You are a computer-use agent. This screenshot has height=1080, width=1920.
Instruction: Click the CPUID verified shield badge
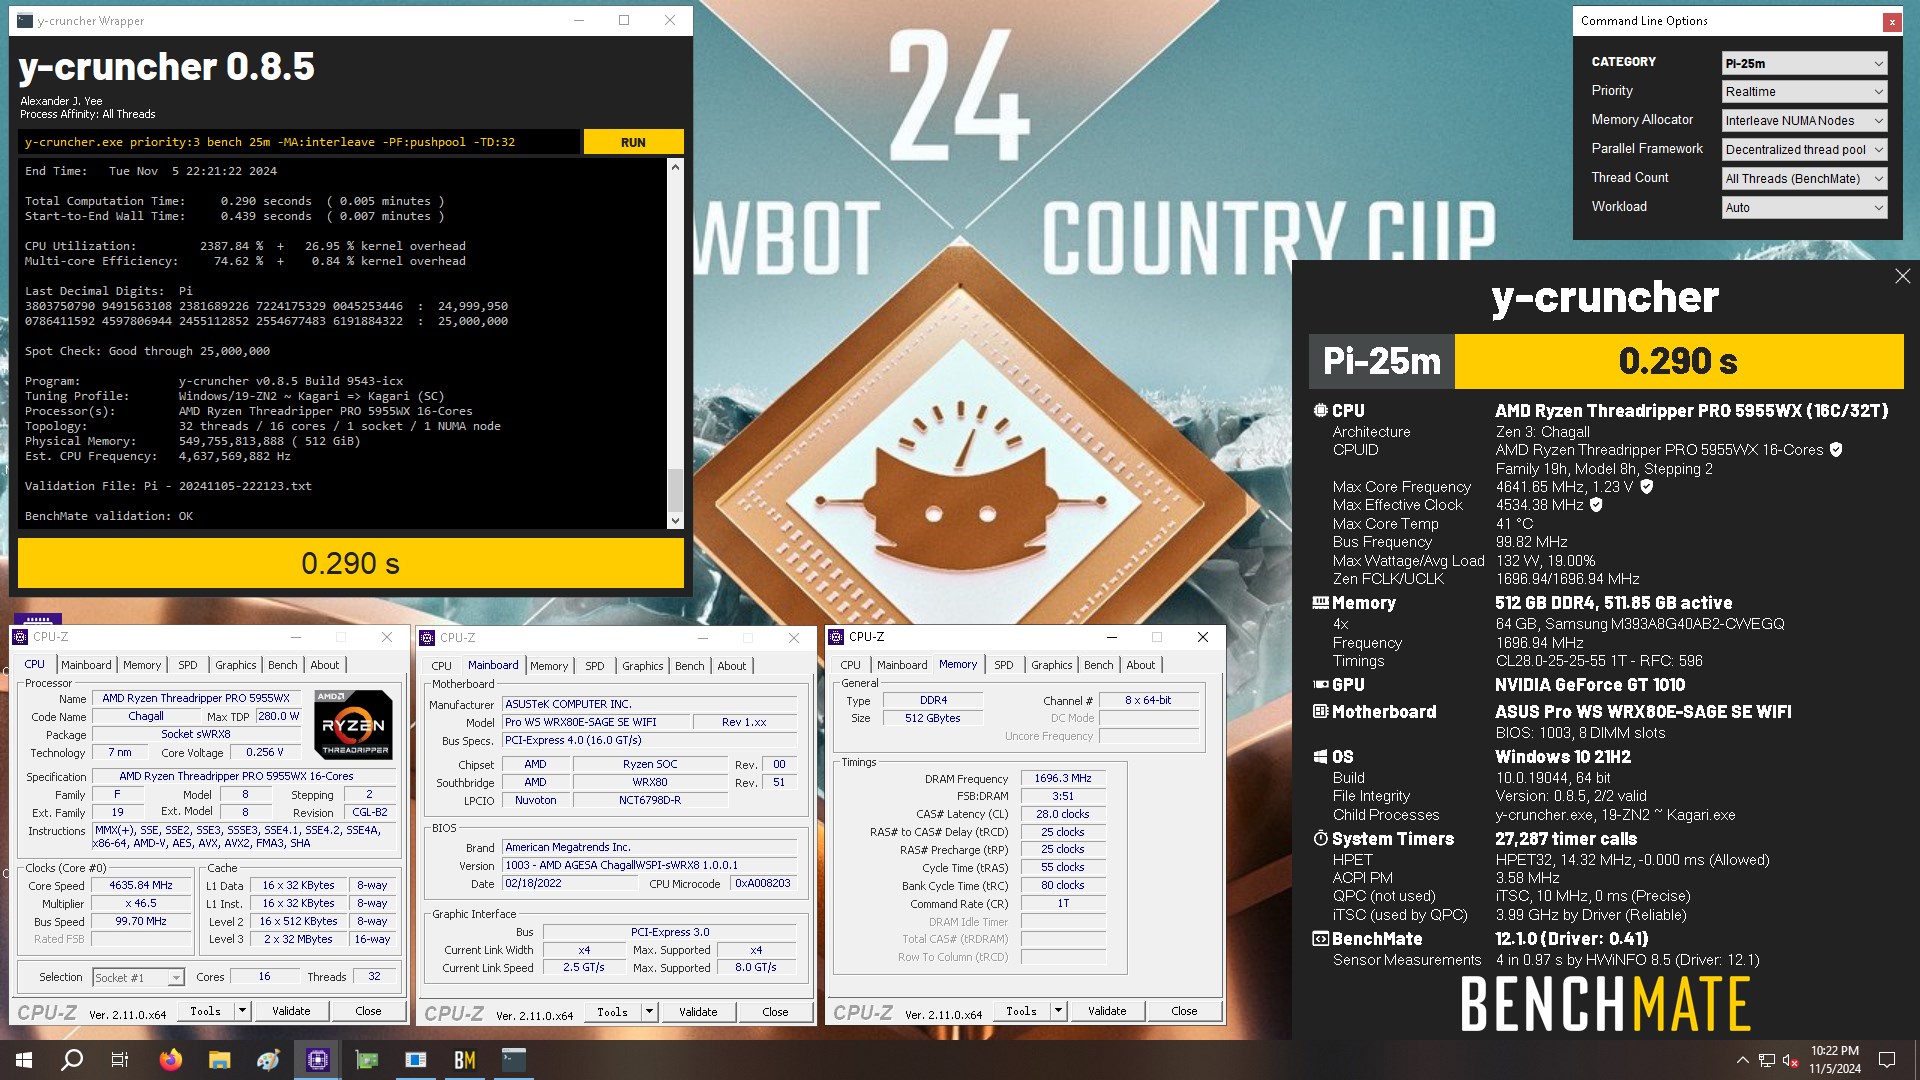click(1836, 450)
